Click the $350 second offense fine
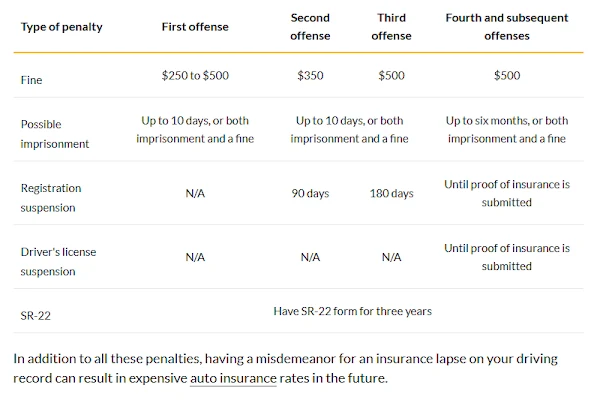The height and width of the screenshot is (400, 603). (x=310, y=75)
